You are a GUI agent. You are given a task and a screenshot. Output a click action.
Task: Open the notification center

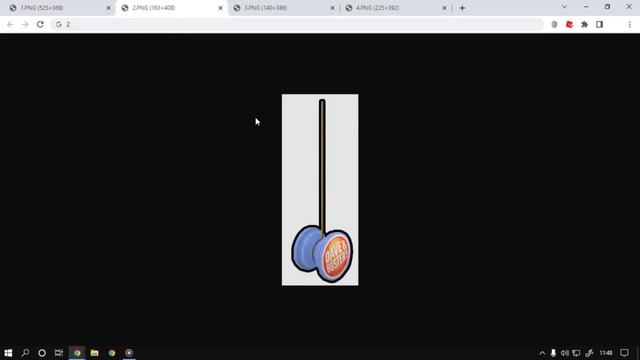tap(624, 353)
